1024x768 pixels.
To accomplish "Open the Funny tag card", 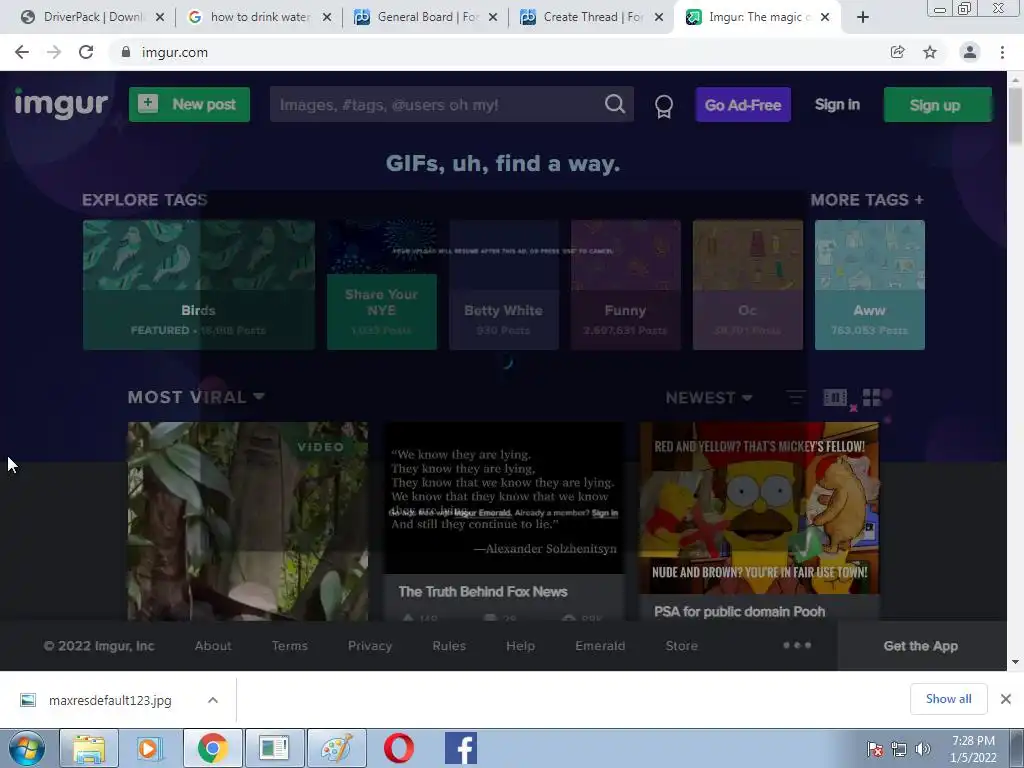I will (626, 285).
